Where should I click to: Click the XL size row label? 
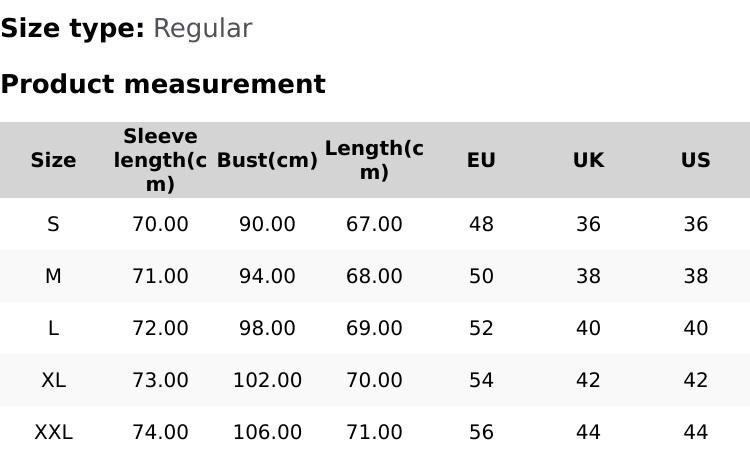coord(53,380)
